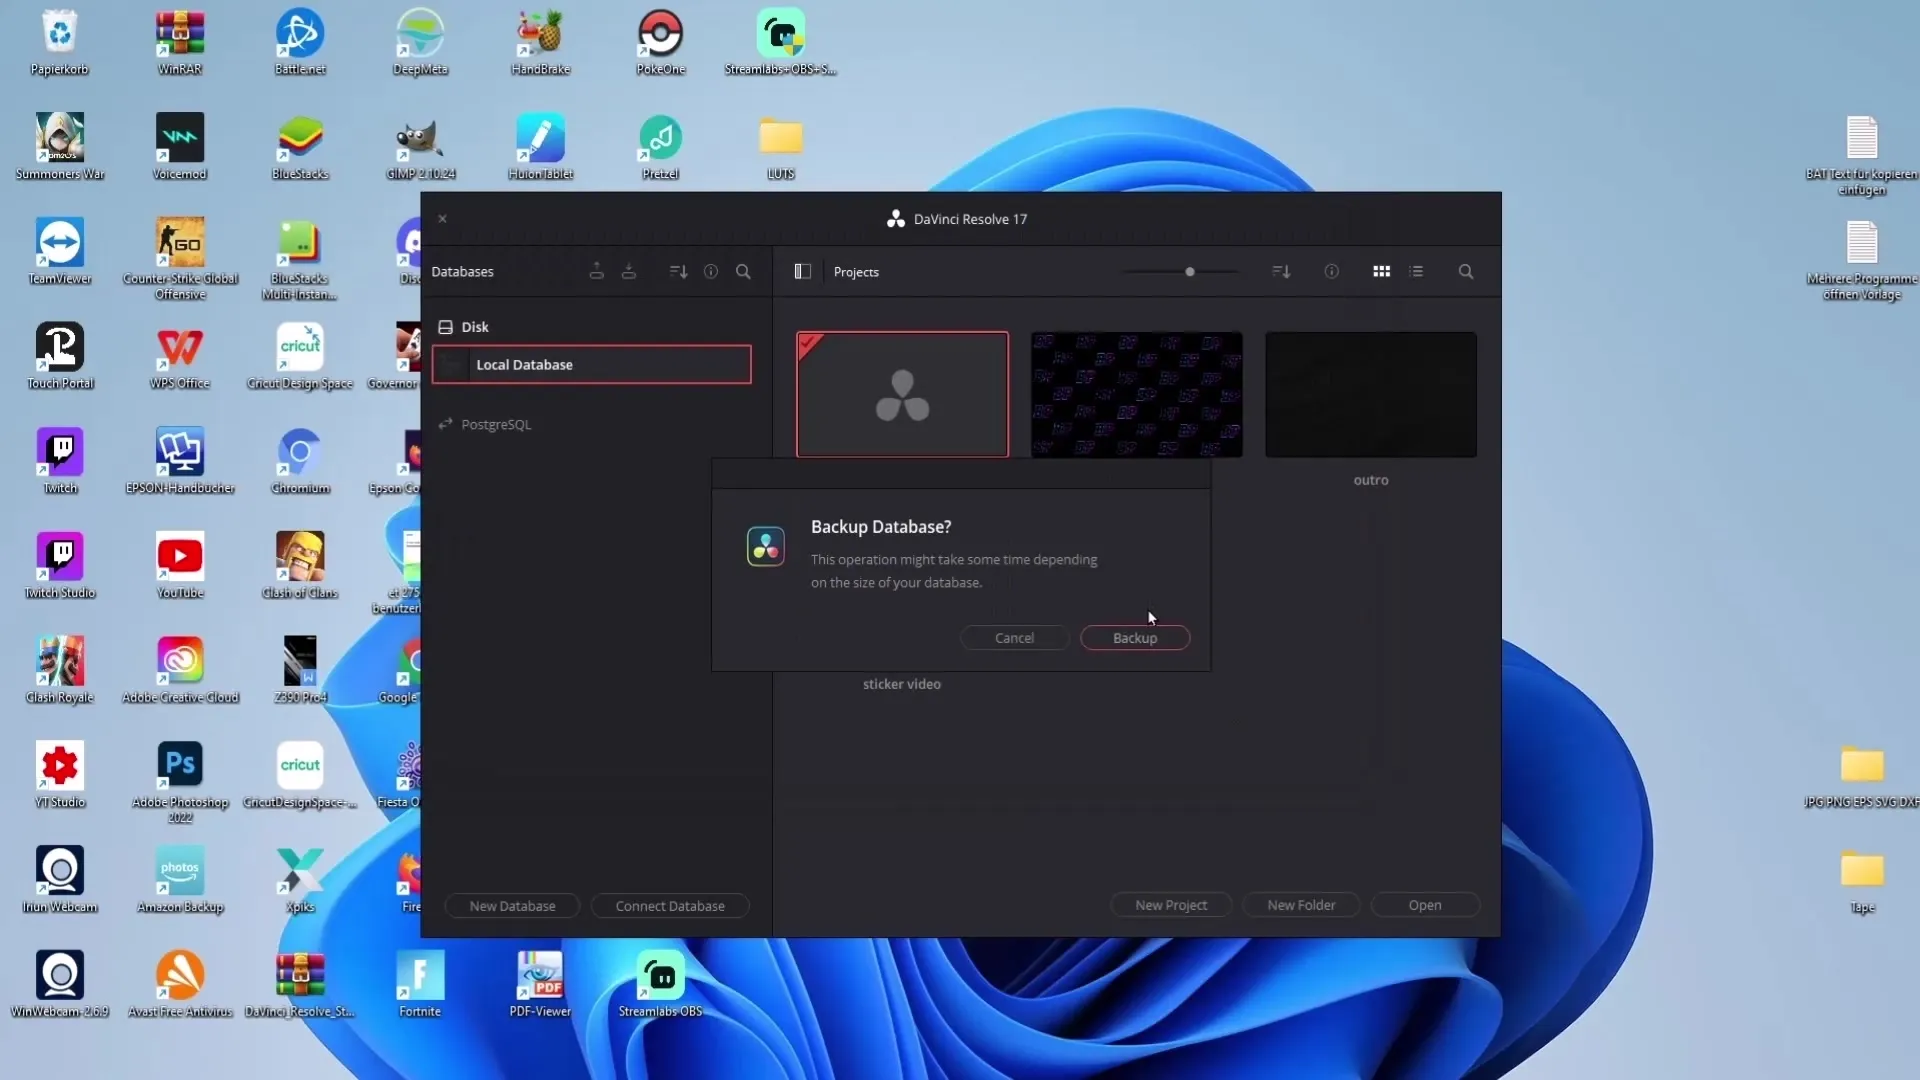1920x1080 pixels.
Task: Confirm with the Backup button
Action: [x=1135, y=638]
